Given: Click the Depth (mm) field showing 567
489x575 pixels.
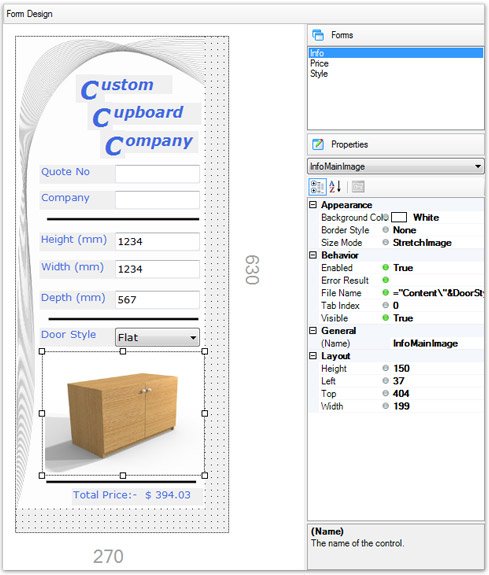Looking at the screenshot, I should click(157, 300).
